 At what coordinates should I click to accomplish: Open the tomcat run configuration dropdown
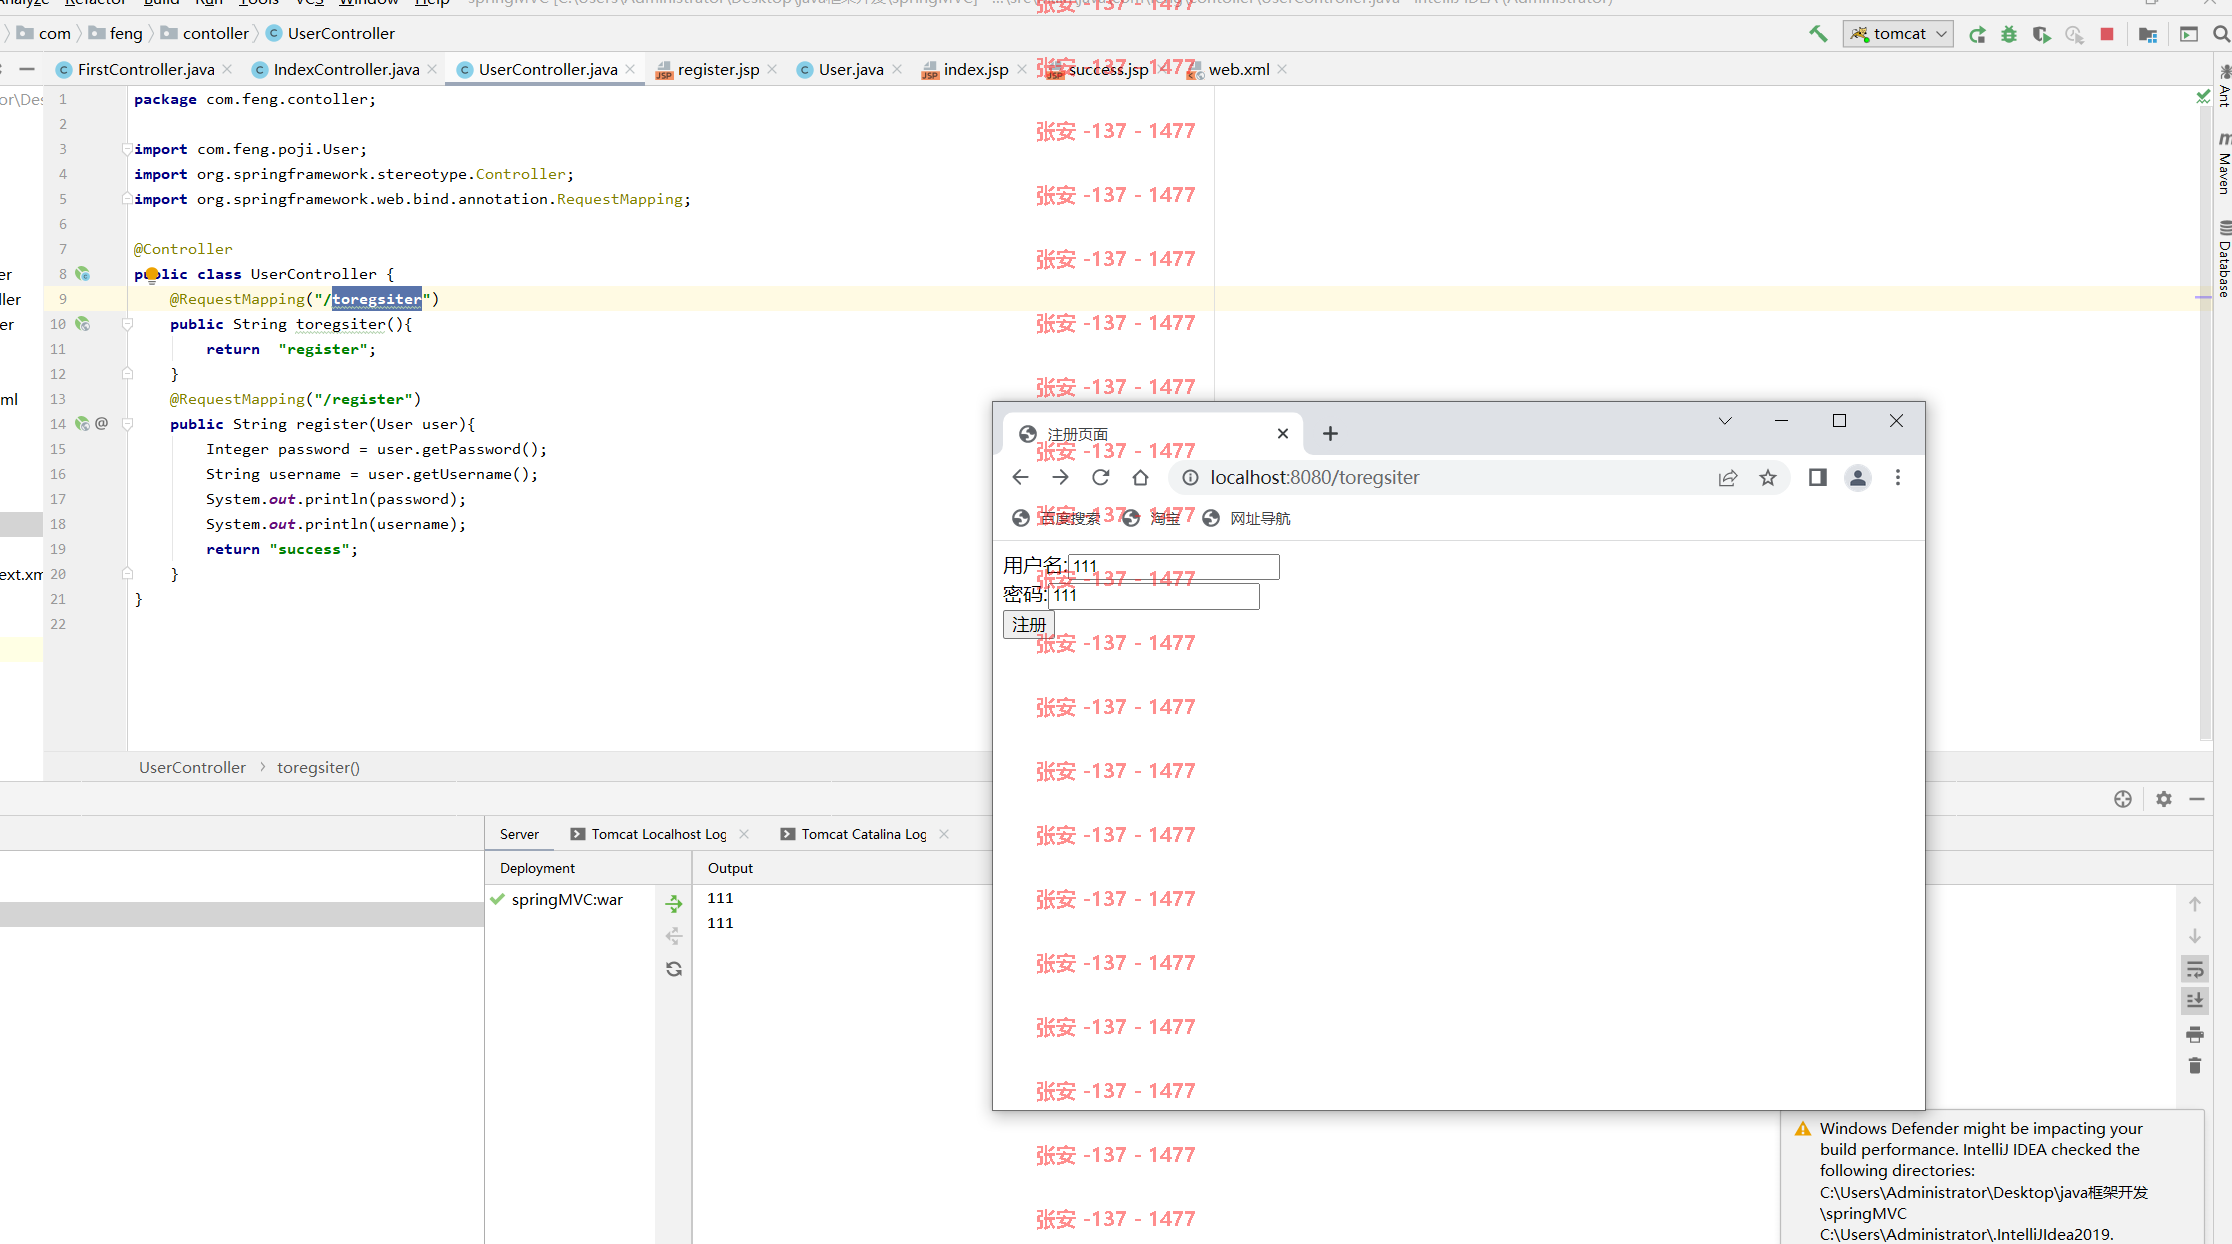(x=1898, y=34)
